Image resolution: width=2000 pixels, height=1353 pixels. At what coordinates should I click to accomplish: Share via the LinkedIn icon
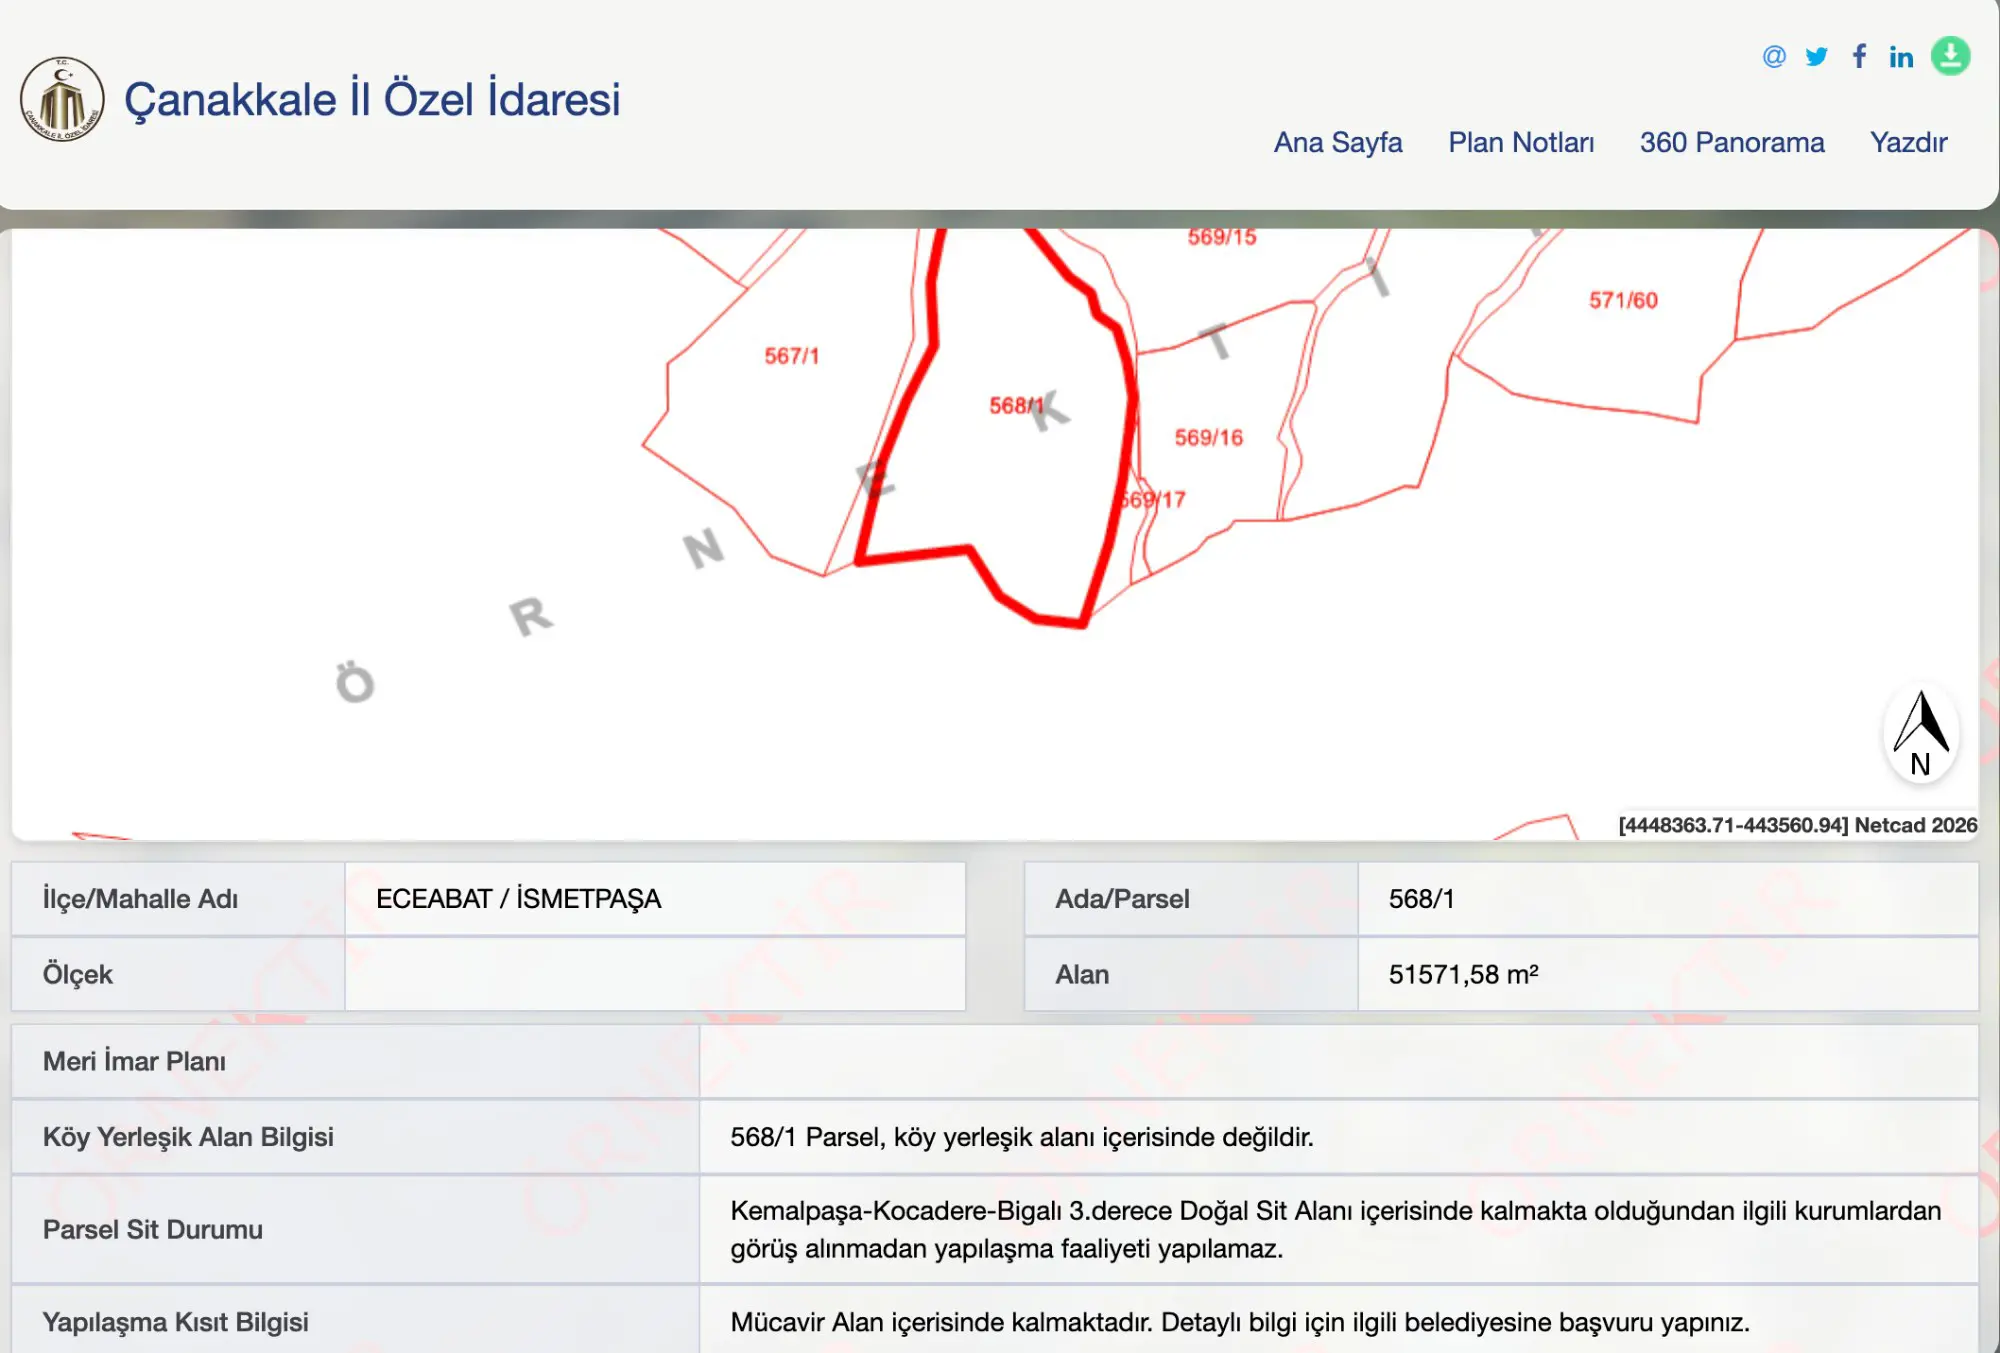pos(1901,57)
